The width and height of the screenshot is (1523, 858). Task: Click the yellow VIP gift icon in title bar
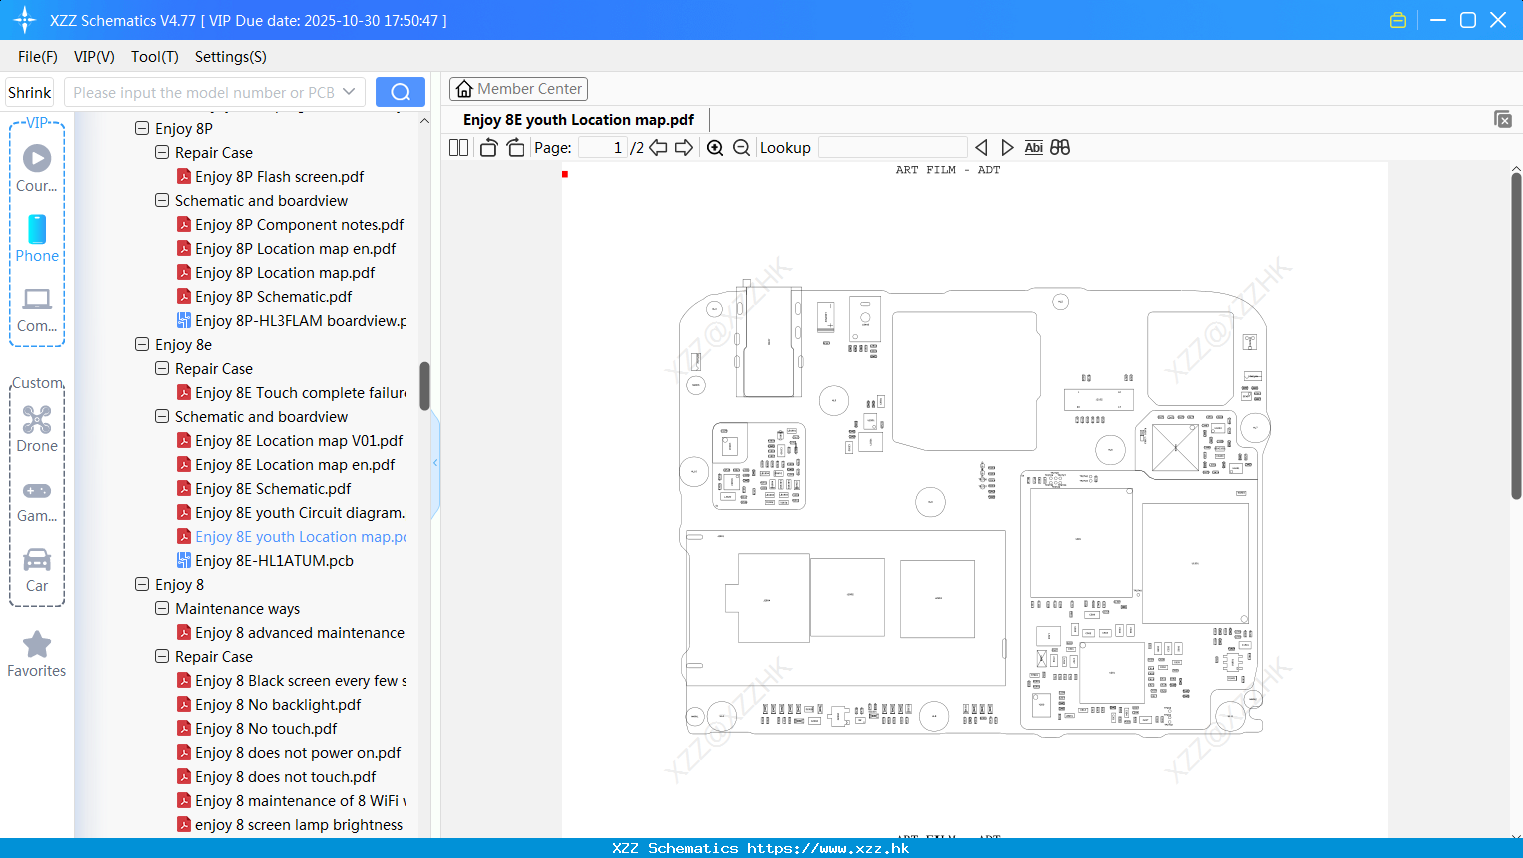tap(1398, 20)
